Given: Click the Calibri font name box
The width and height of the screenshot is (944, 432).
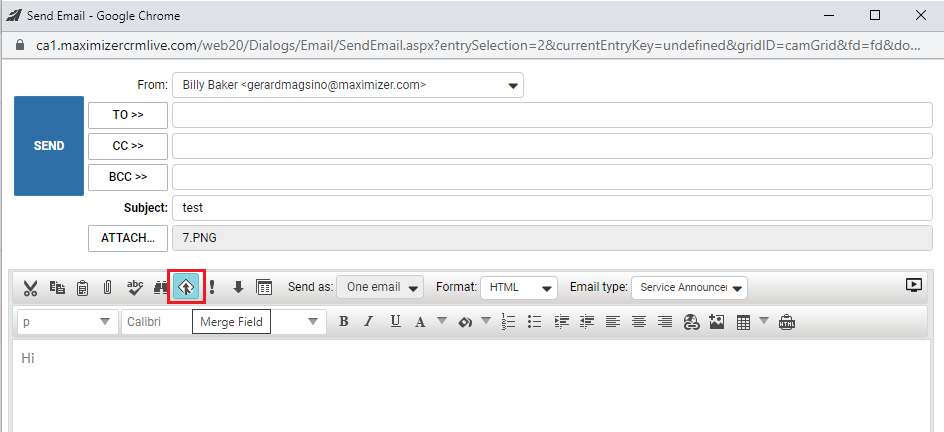Looking at the screenshot, I should point(157,322).
